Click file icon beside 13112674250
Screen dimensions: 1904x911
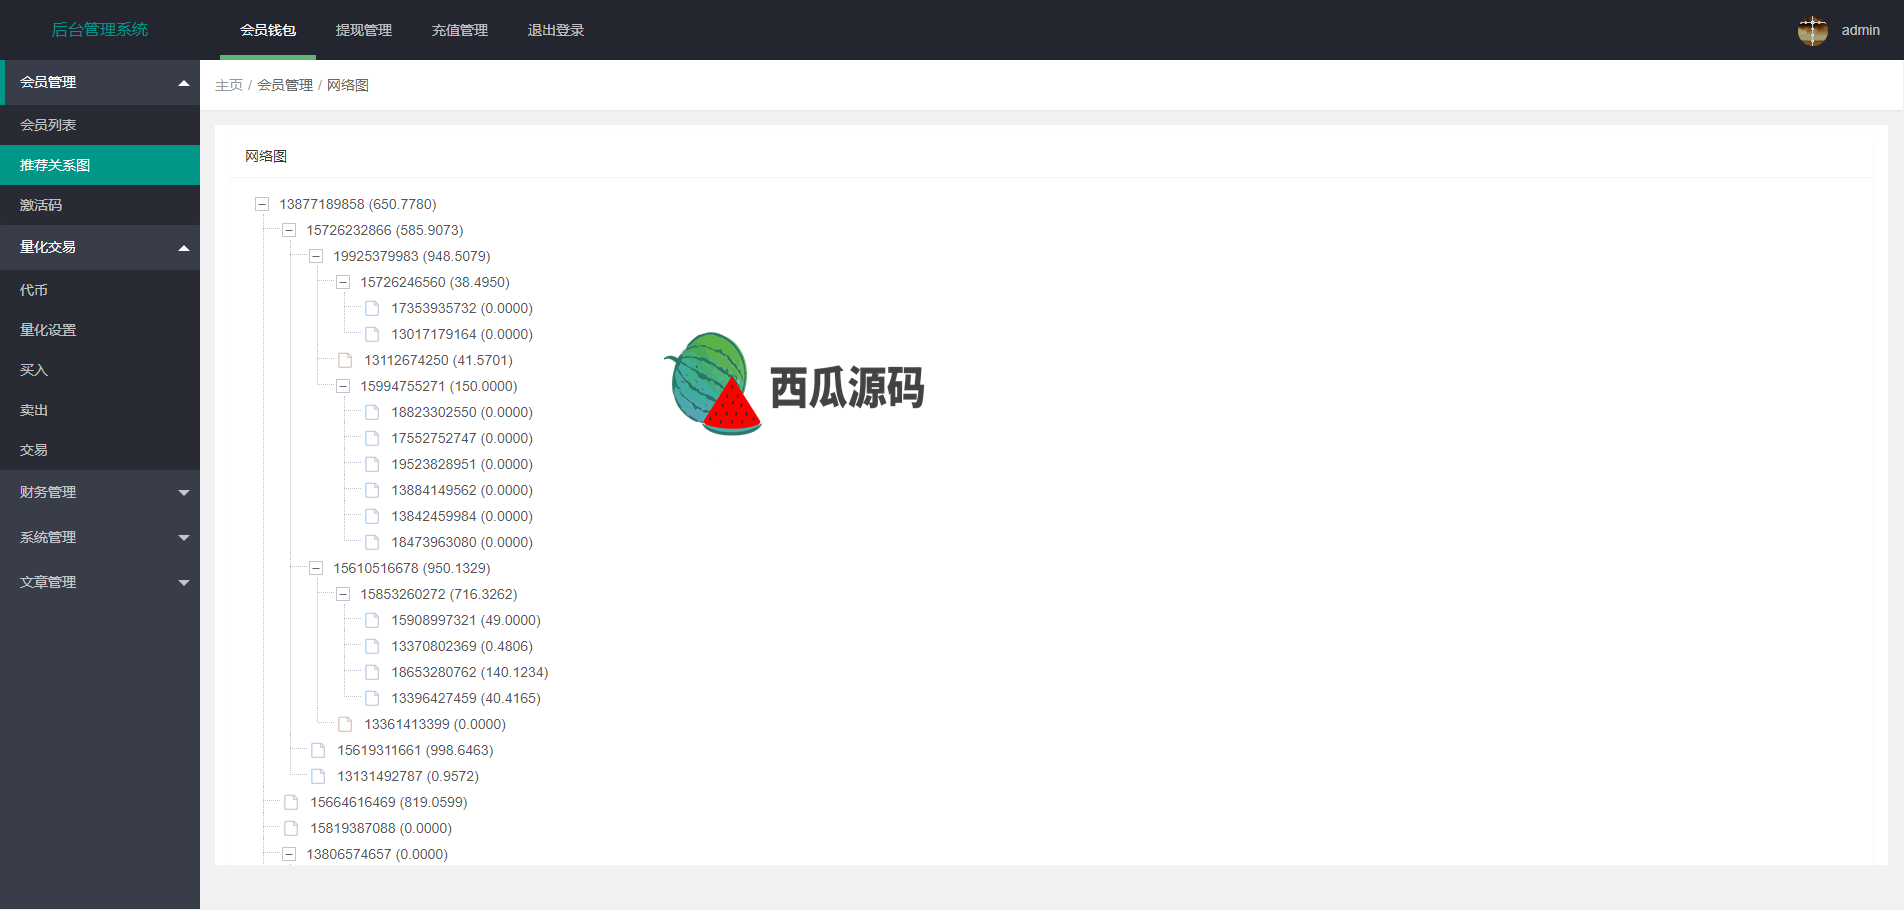coord(345,360)
